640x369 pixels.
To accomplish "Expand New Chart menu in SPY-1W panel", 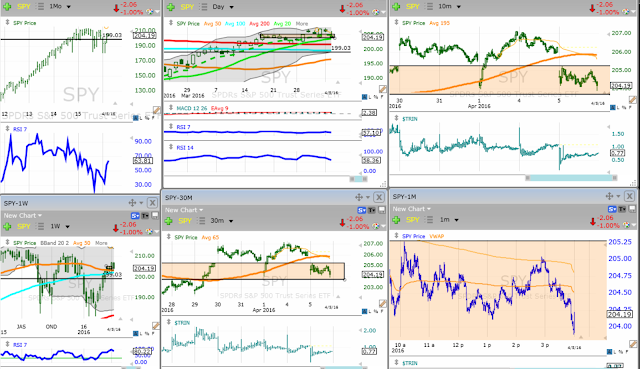I will tap(23, 216).
